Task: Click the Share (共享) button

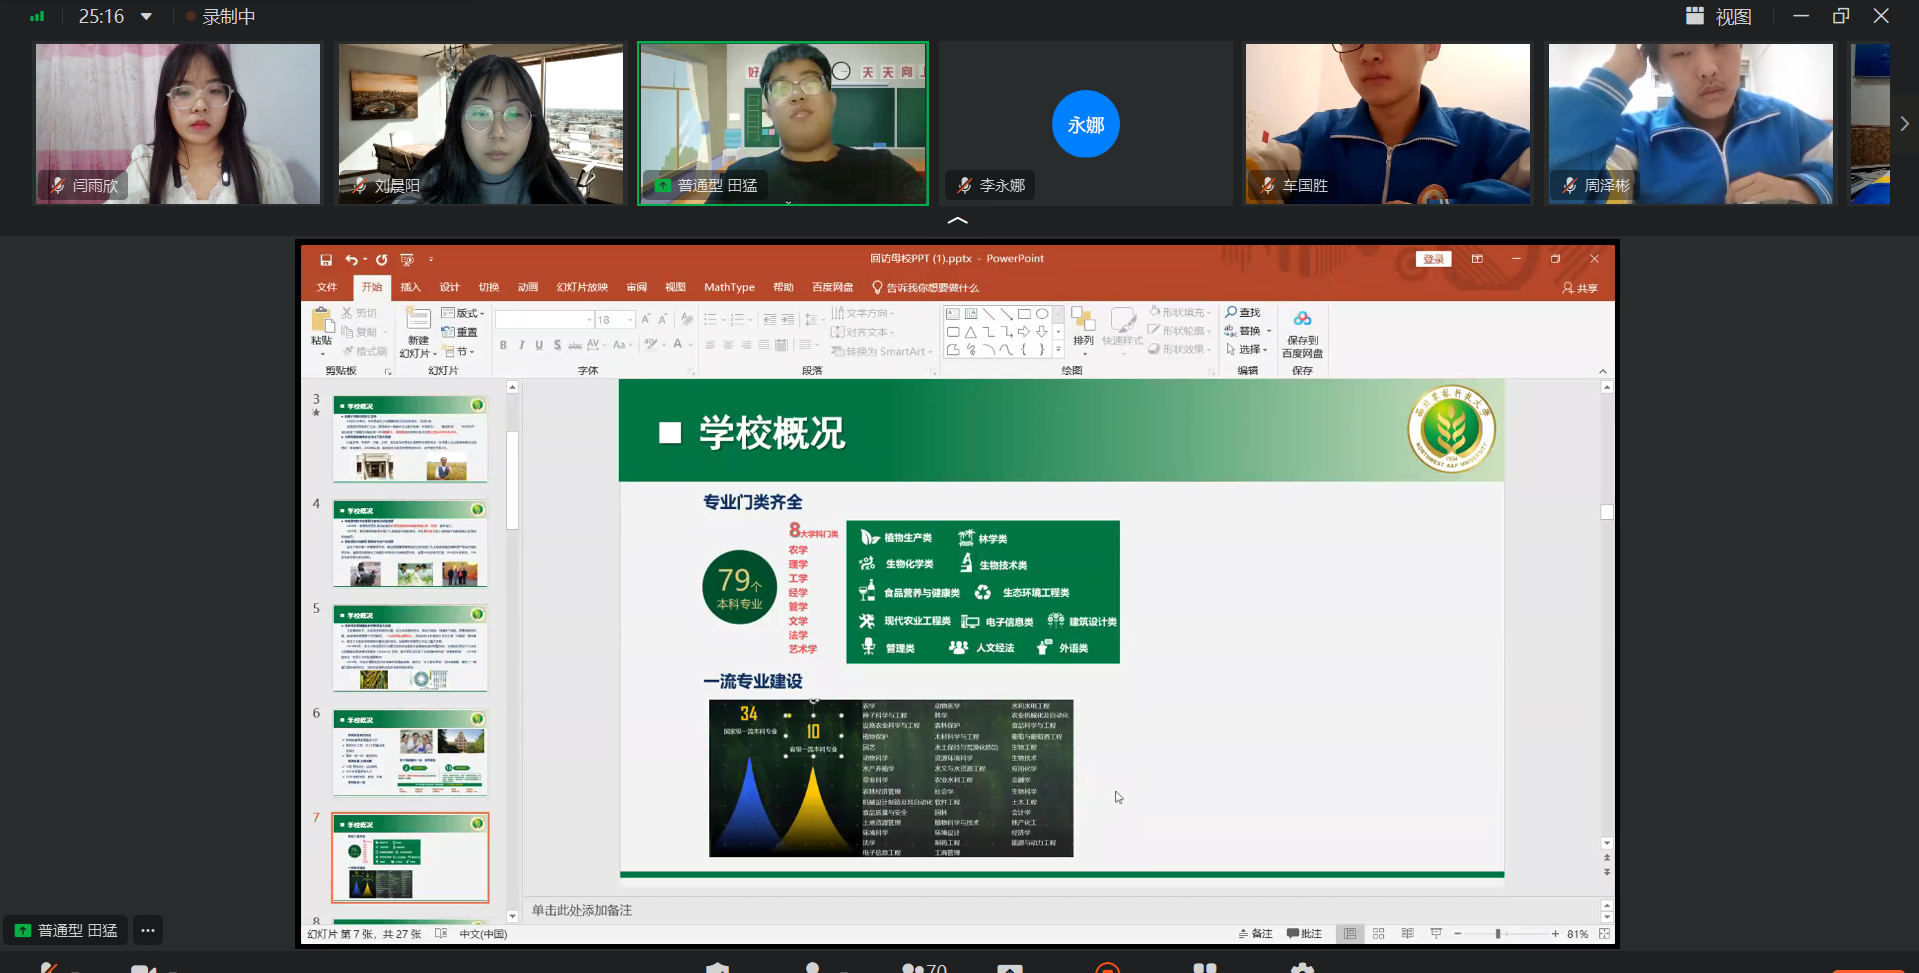Action: click(x=1580, y=288)
